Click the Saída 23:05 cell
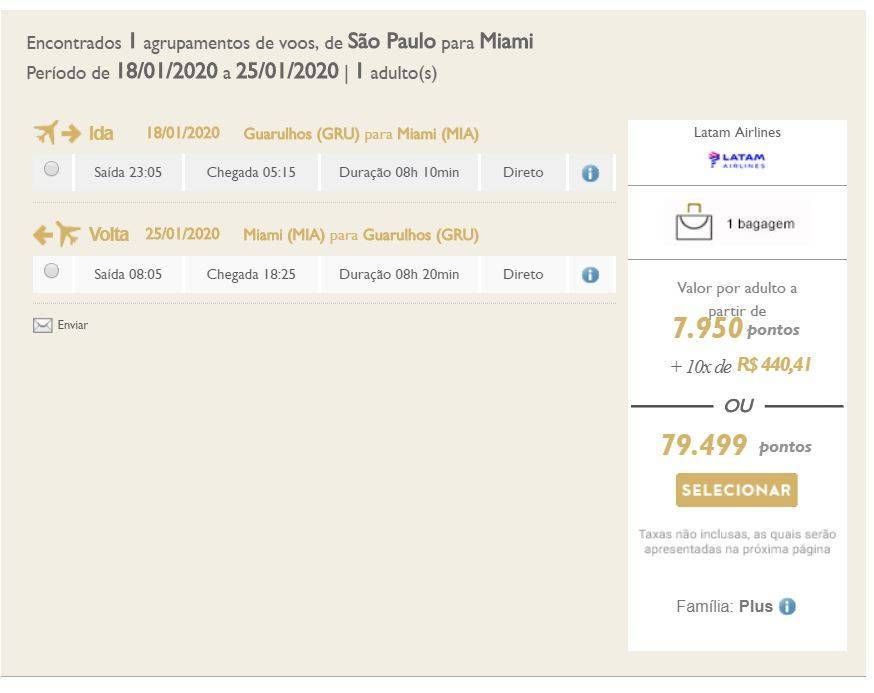The image size is (874, 693). pyautogui.click(x=128, y=173)
